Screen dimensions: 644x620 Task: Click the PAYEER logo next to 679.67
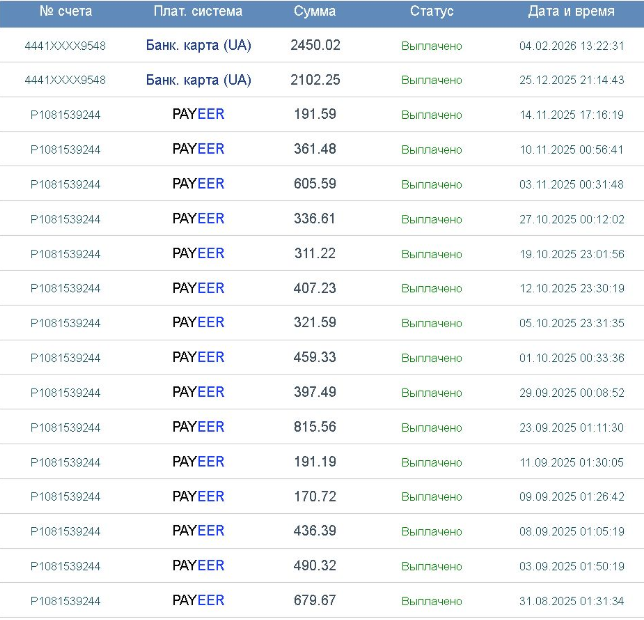click(198, 600)
